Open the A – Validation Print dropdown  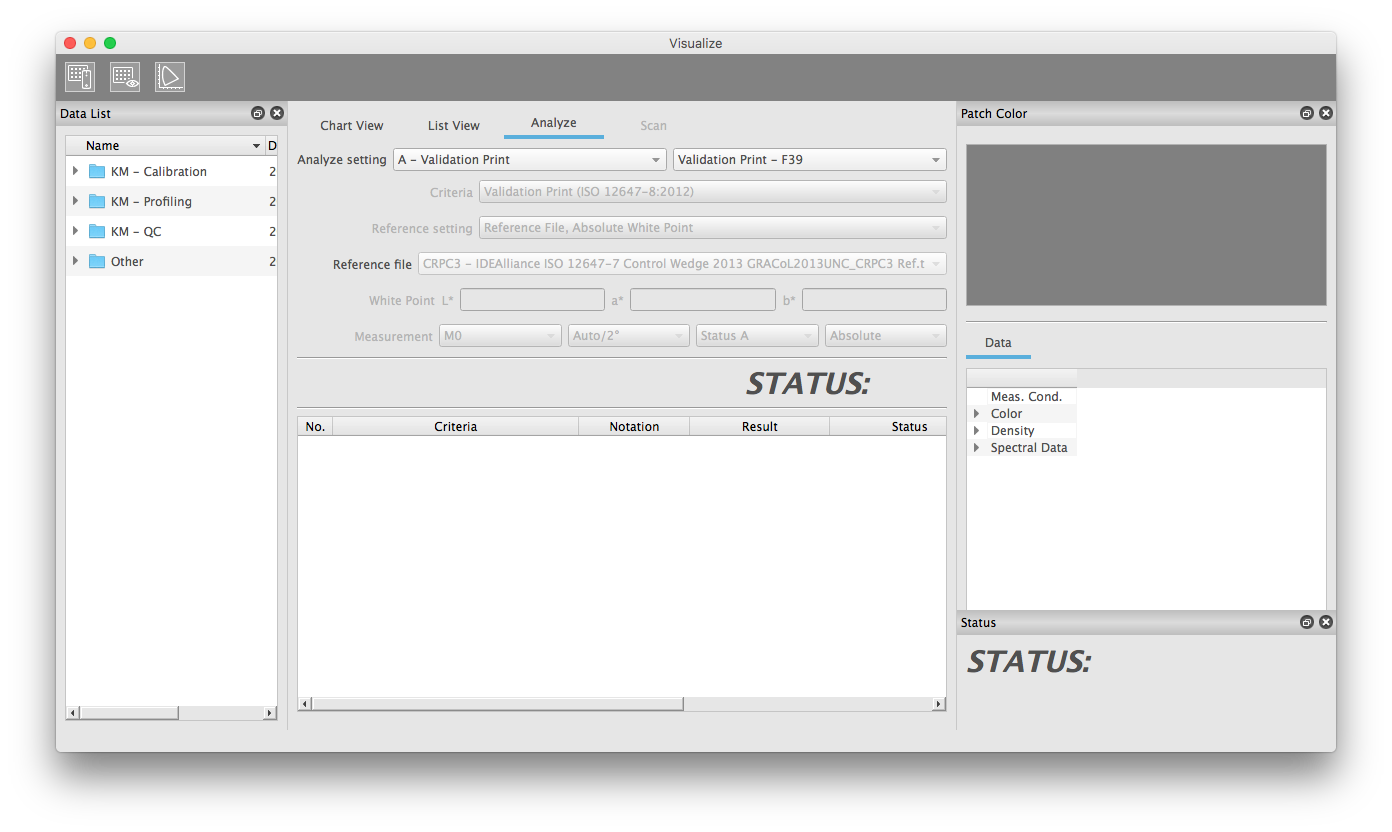(530, 160)
